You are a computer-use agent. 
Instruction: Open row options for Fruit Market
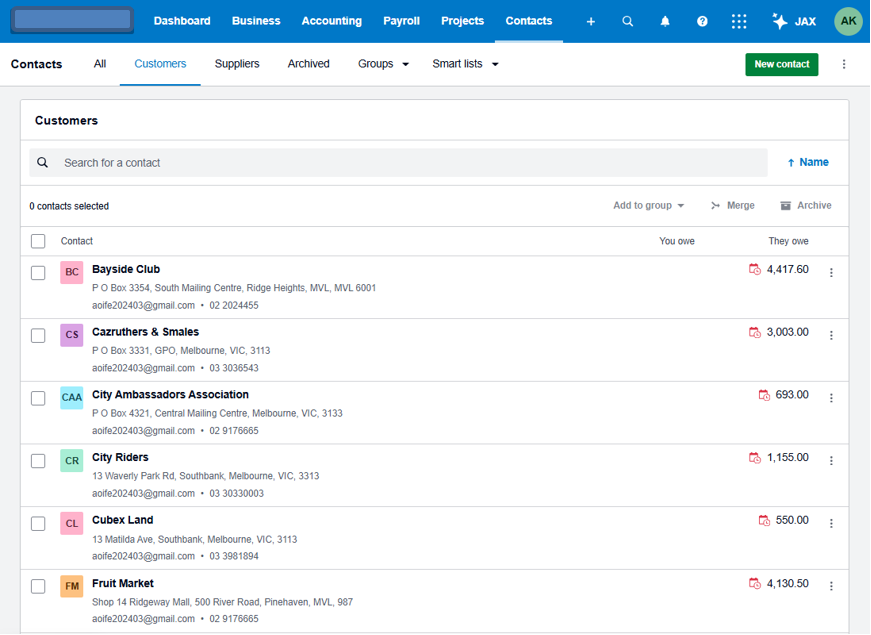tap(831, 586)
